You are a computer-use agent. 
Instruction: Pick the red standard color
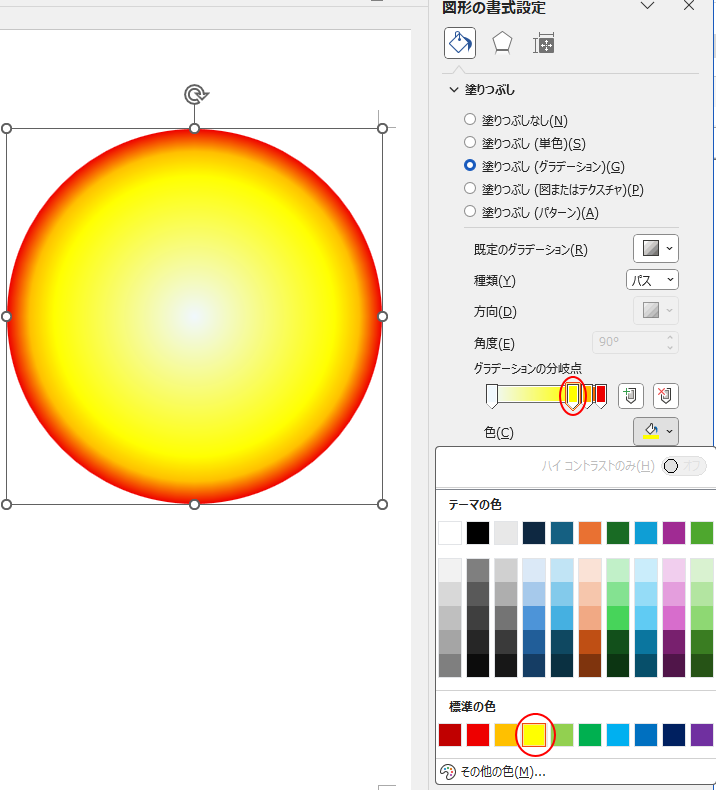coord(478,735)
